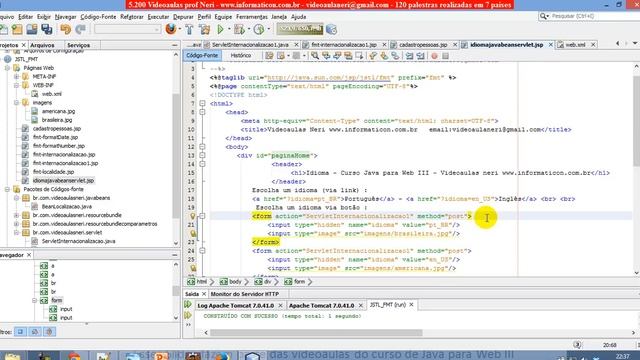Click the re-run green arrows in Saída panel
Screen dimensions: 640x360
point(188,304)
